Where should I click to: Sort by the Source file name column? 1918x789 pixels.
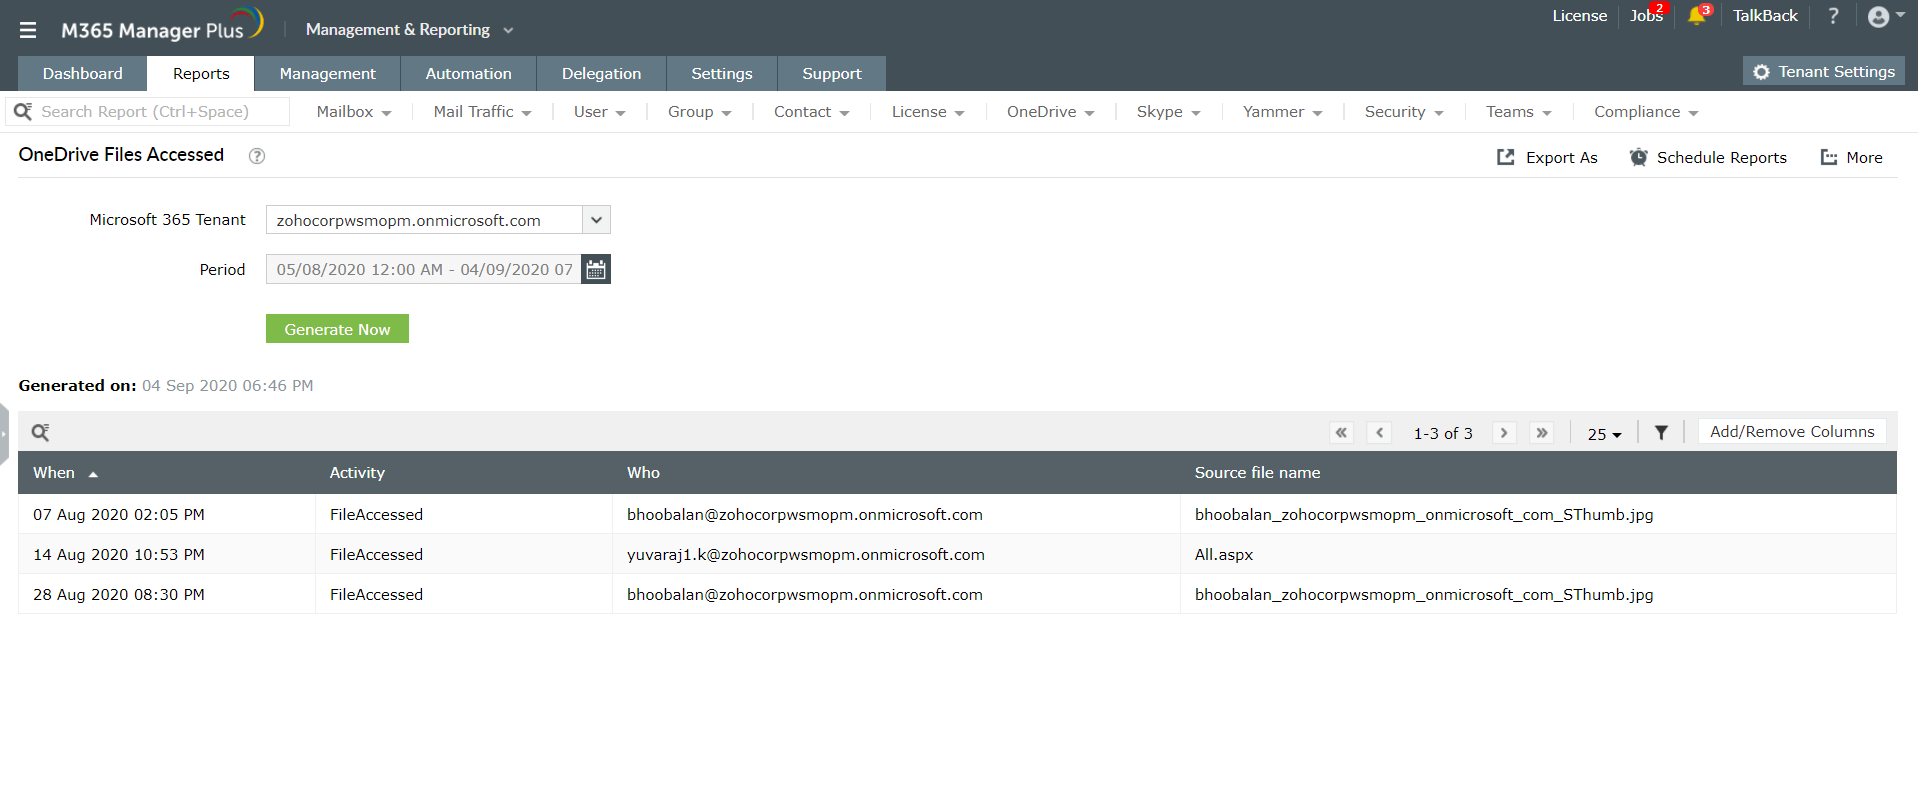click(1257, 473)
